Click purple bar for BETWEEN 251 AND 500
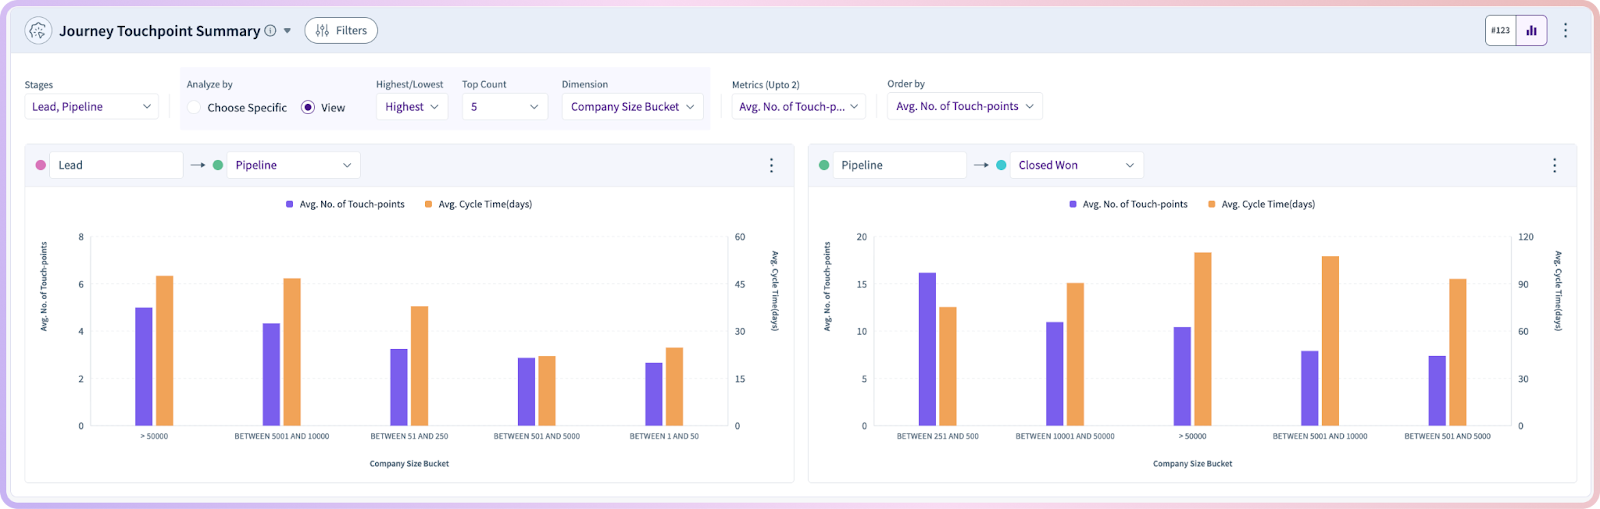 point(927,349)
